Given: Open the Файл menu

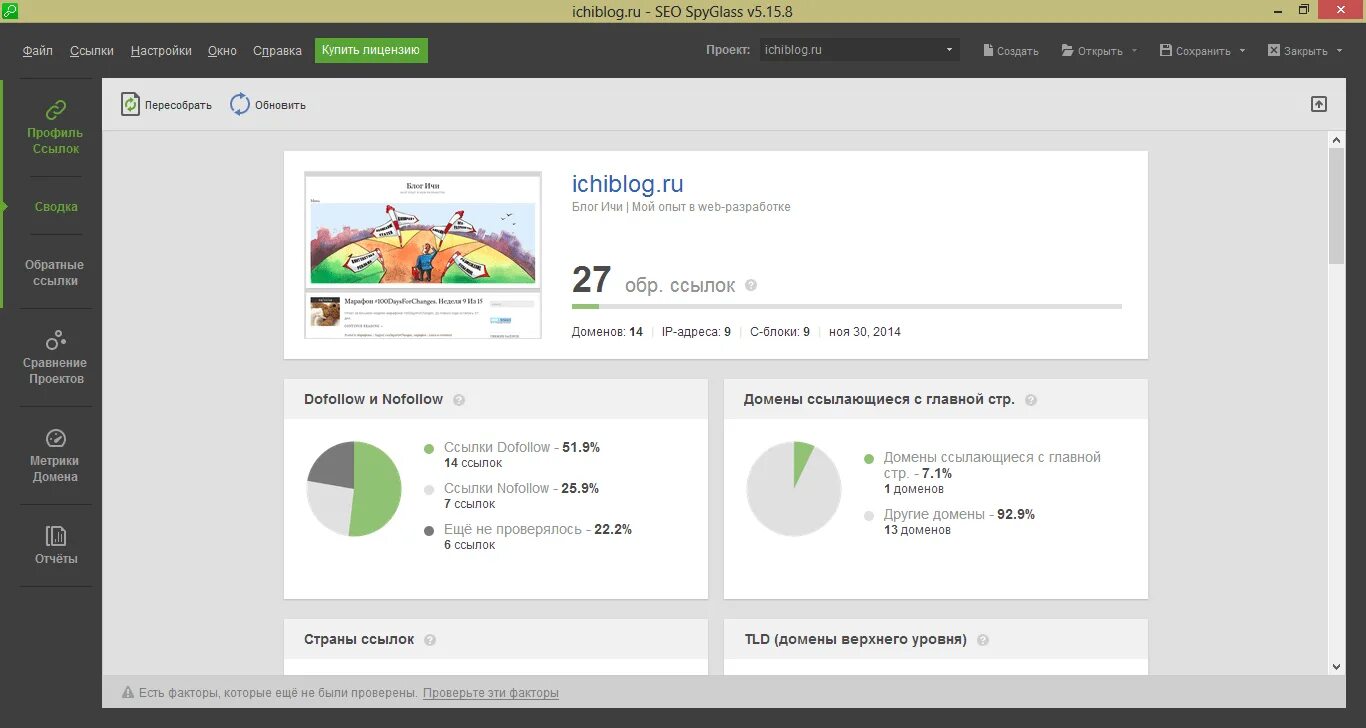Looking at the screenshot, I should click(38, 50).
